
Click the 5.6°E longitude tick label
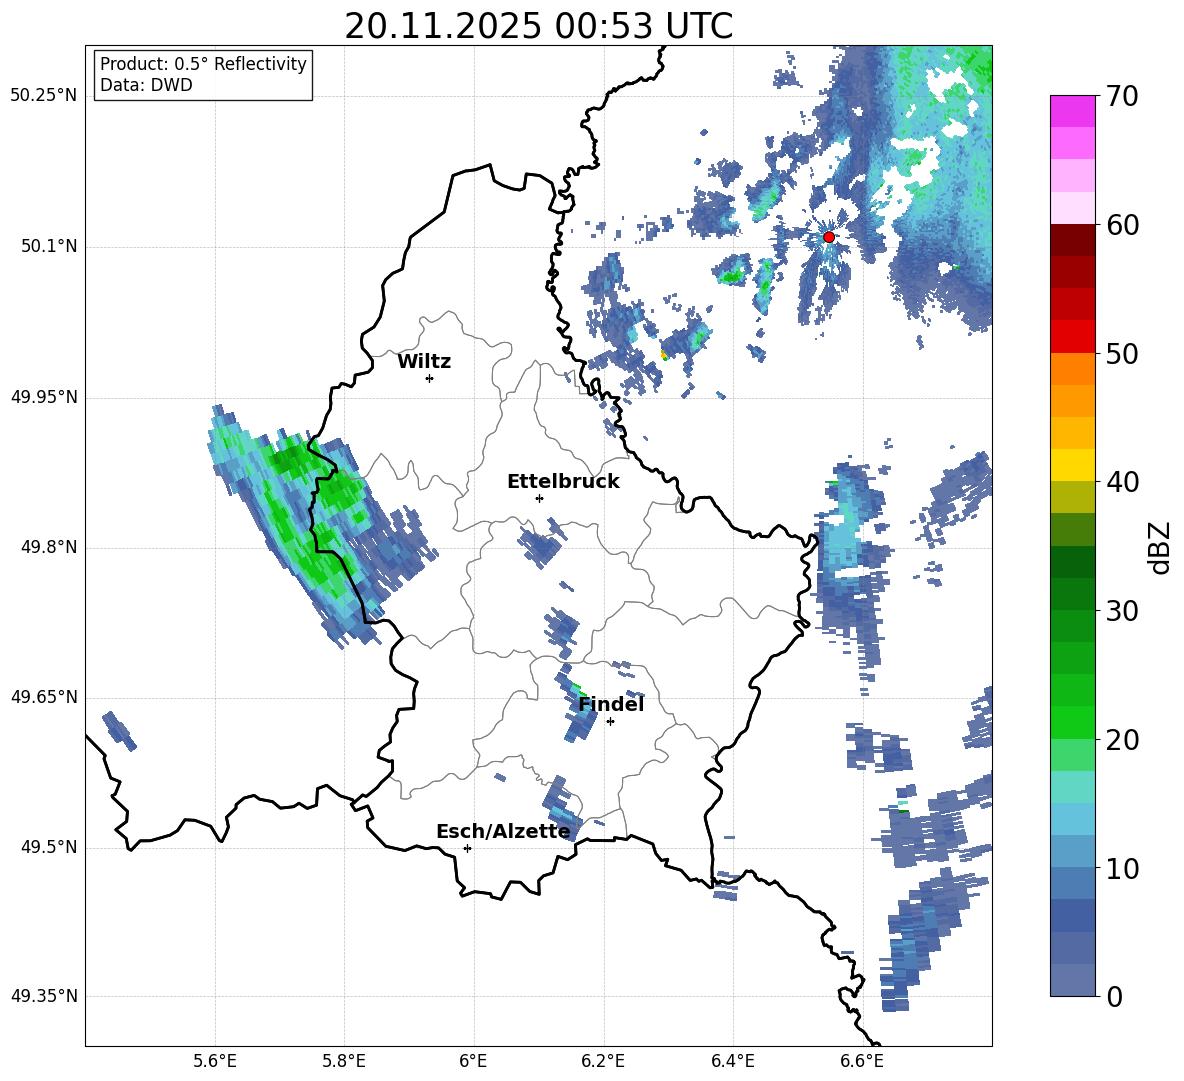215,1061
